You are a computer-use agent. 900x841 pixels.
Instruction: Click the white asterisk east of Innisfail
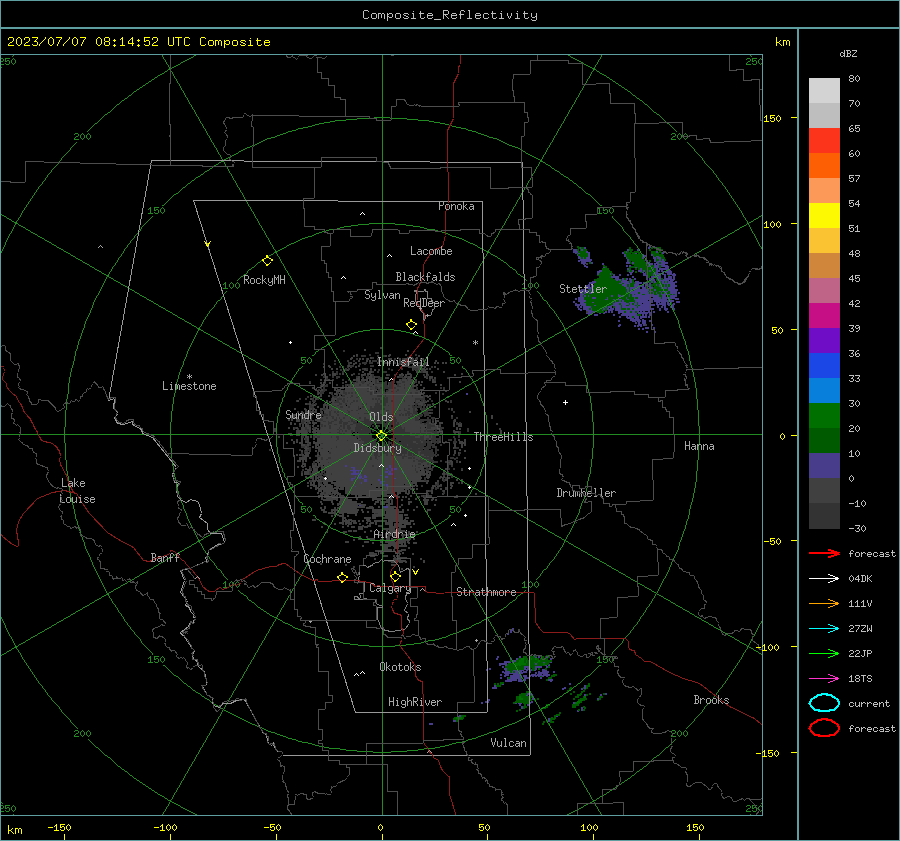click(x=475, y=343)
